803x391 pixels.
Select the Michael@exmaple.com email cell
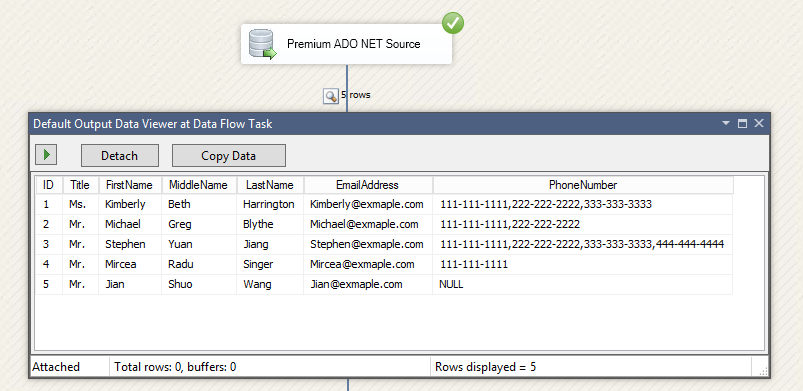(x=368, y=224)
